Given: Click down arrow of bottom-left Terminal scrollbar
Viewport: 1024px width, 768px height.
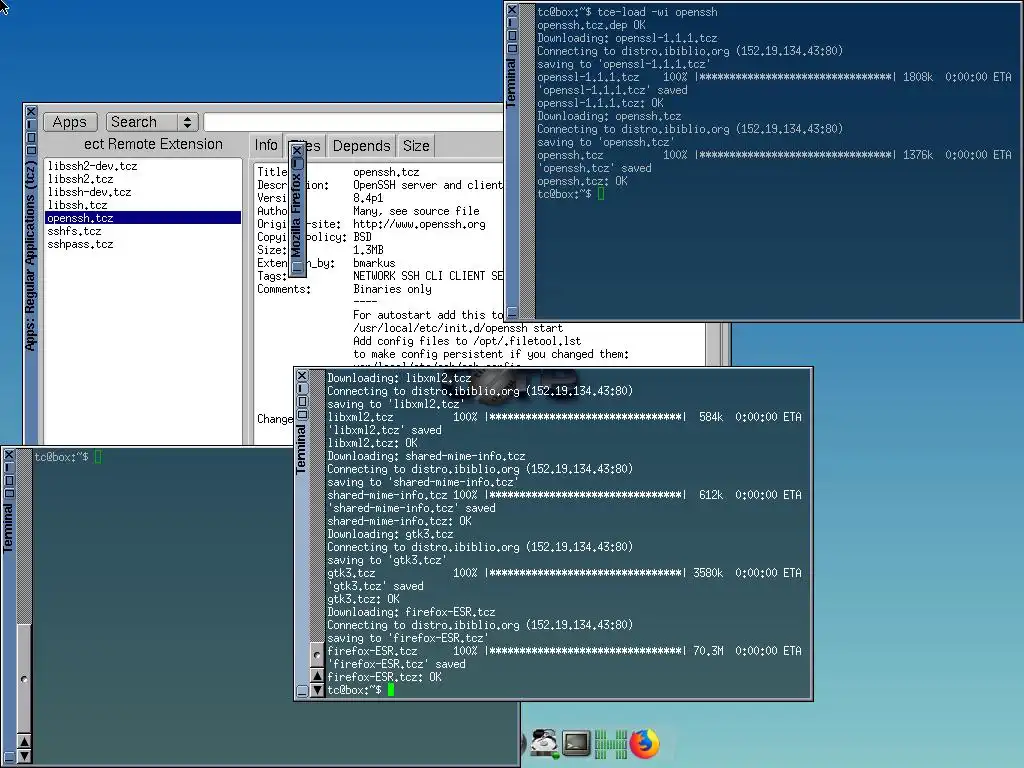Looking at the screenshot, I should [24, 756].
